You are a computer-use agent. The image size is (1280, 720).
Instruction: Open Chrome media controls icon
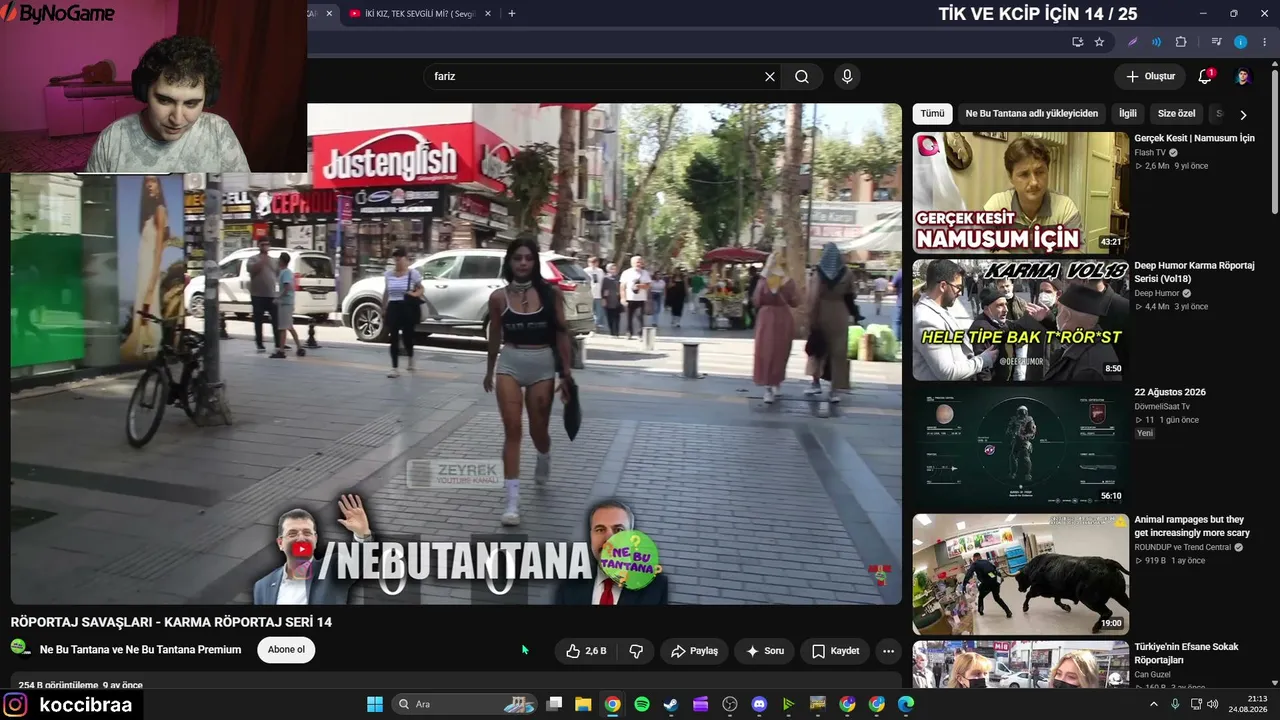click(1216, 42)
